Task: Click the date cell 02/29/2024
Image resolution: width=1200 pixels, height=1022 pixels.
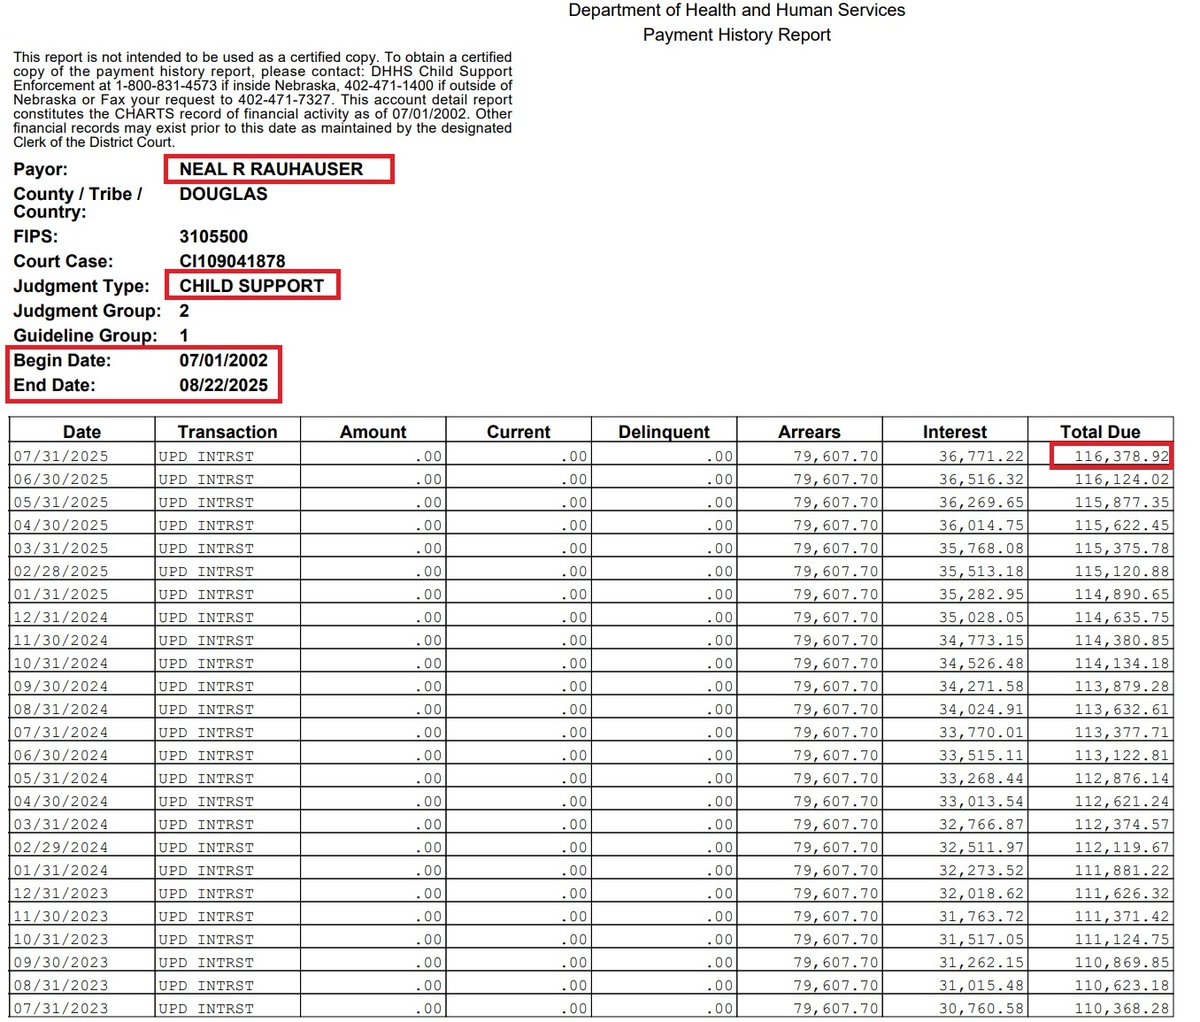Action: click(x=61, y=847)
